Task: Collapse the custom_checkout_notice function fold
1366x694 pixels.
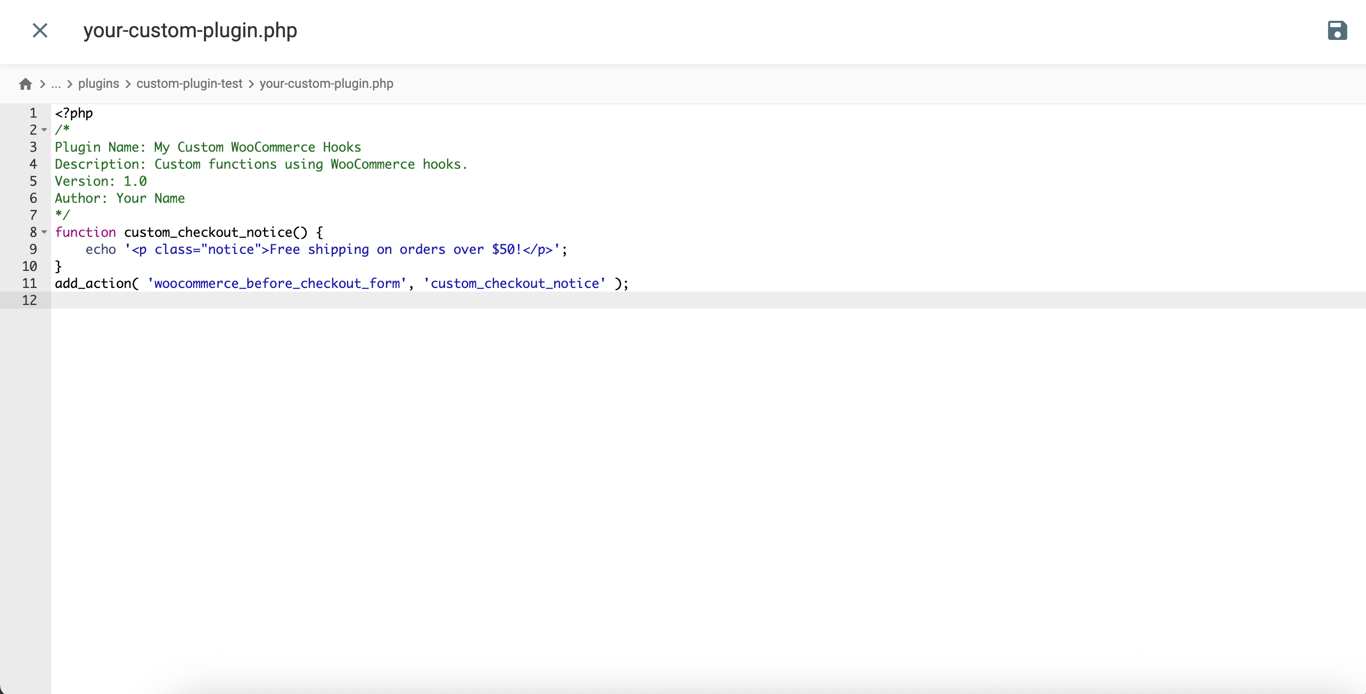Action: point(43,231)
